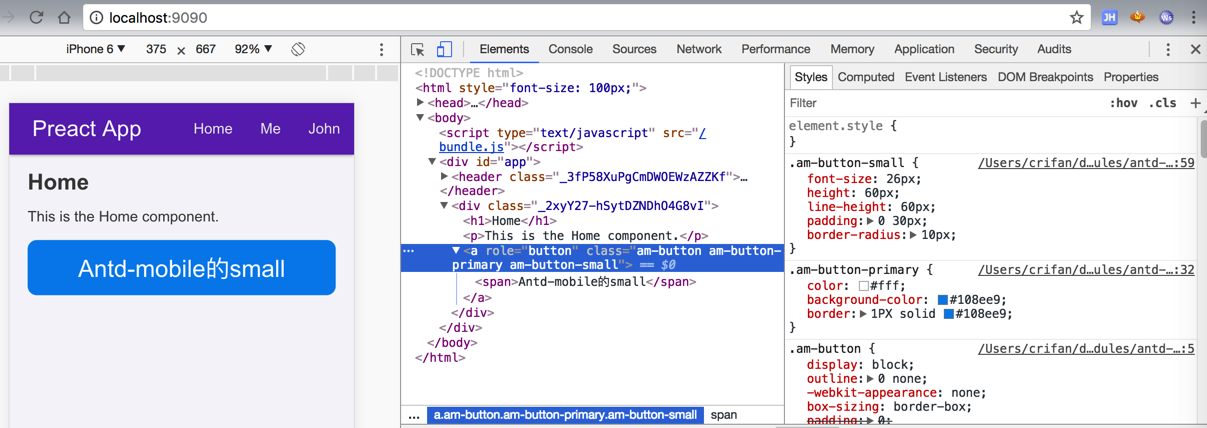The image size is (1207, 428).
Task: Activate the inspect element picker
Action: coord(418,49)
